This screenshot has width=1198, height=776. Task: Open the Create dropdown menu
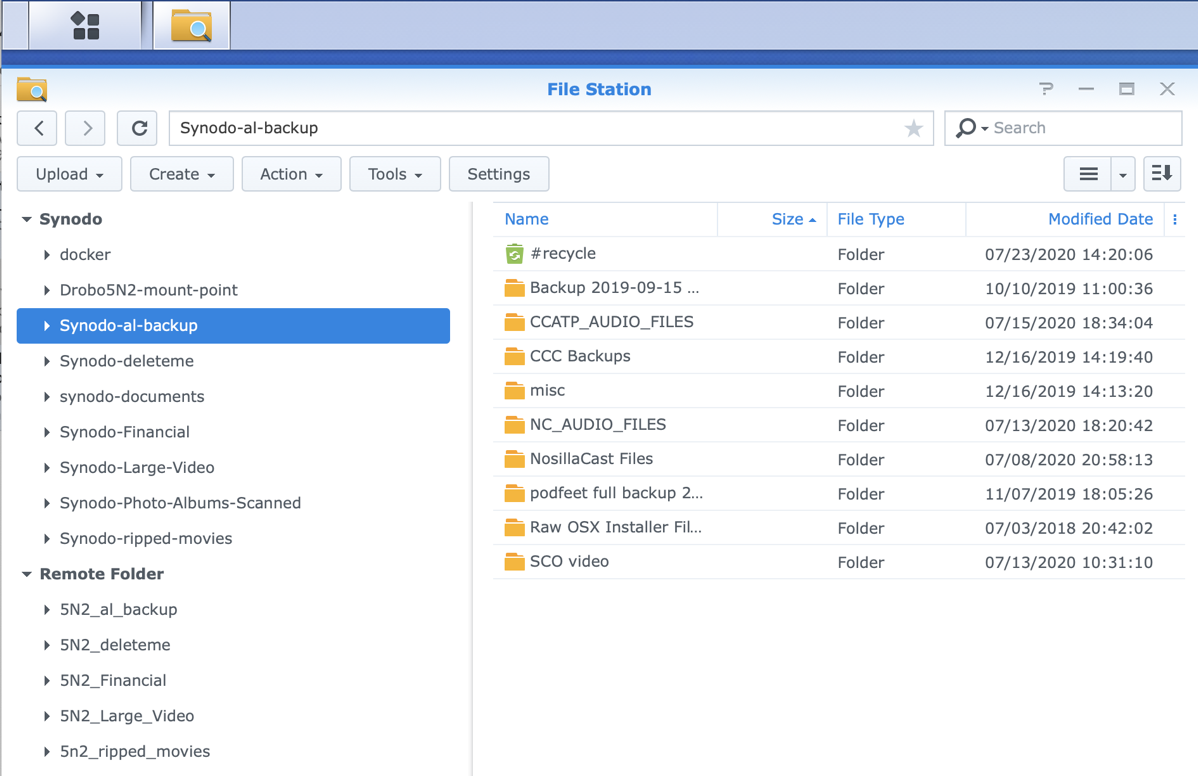point(181,174)
